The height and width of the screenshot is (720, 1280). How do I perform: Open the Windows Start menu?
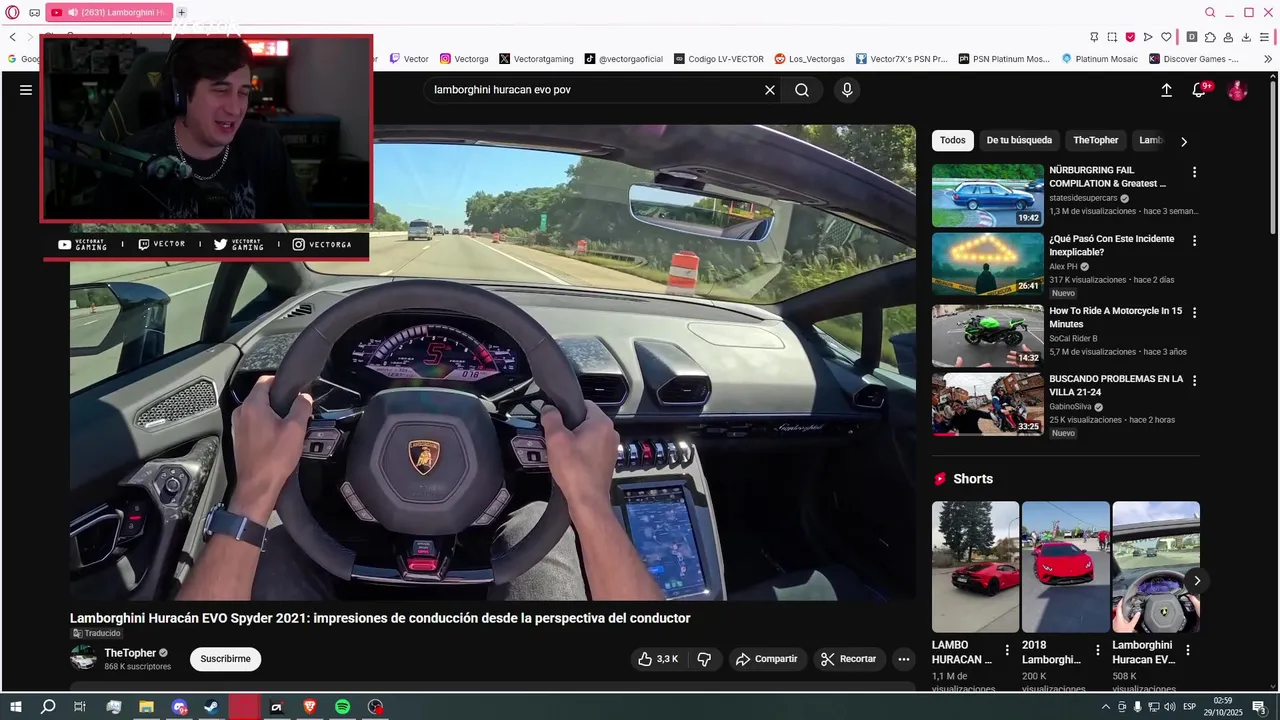16,707
